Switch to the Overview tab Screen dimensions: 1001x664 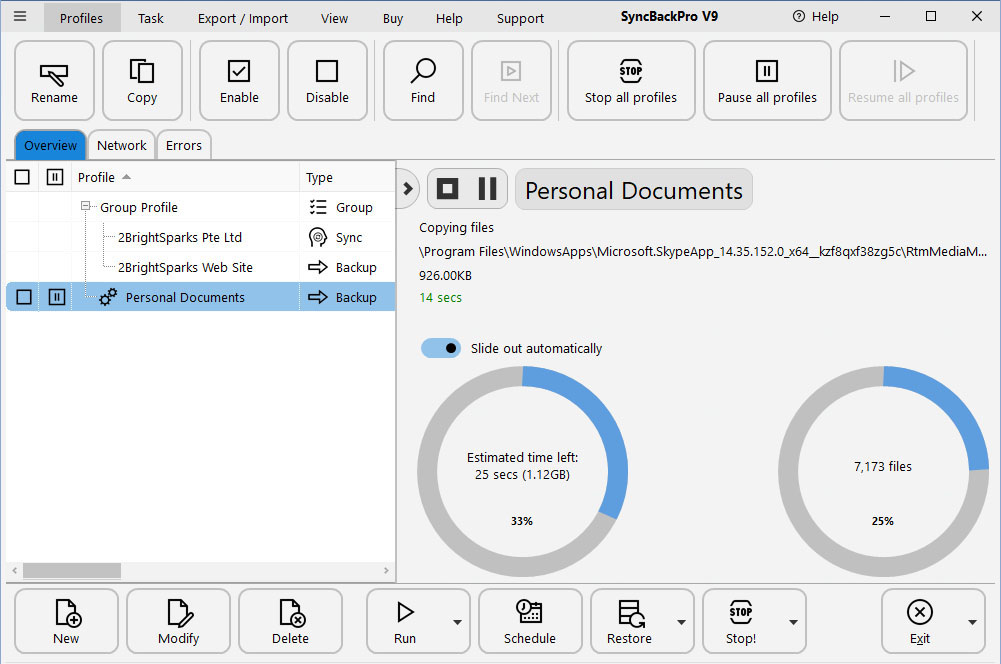(x=50, y=145)
